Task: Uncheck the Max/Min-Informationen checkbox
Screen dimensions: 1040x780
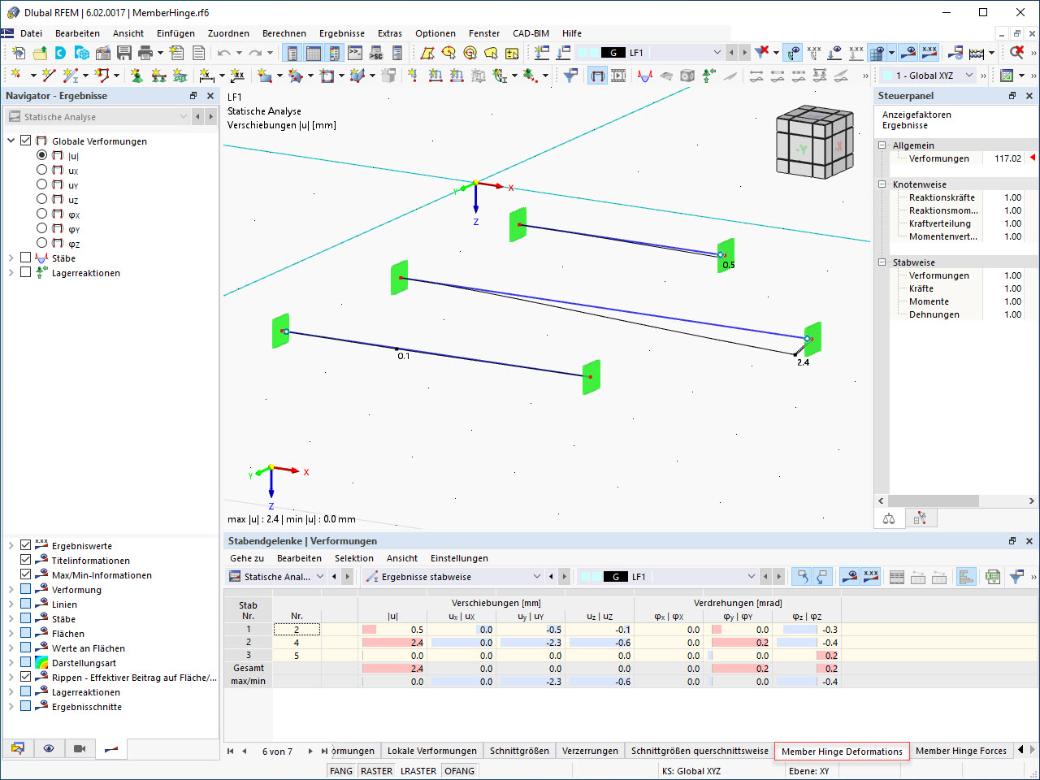Action: pos(26,574)
